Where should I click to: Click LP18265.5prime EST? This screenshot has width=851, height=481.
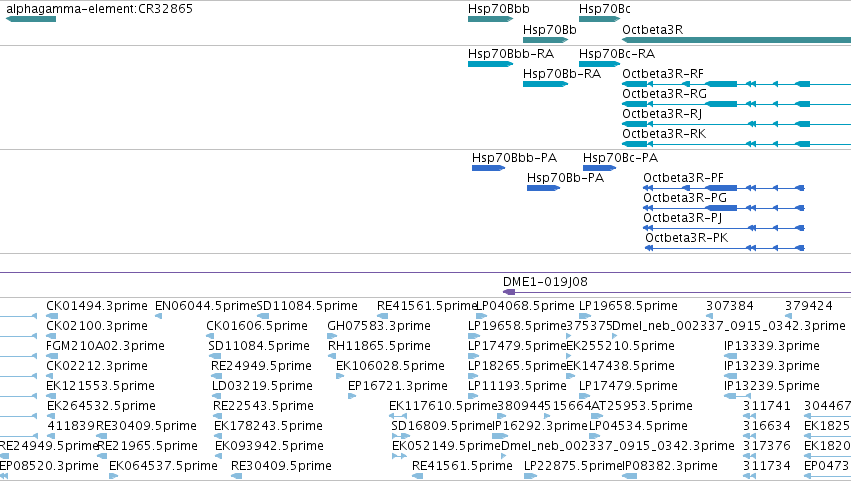(473, 377)
